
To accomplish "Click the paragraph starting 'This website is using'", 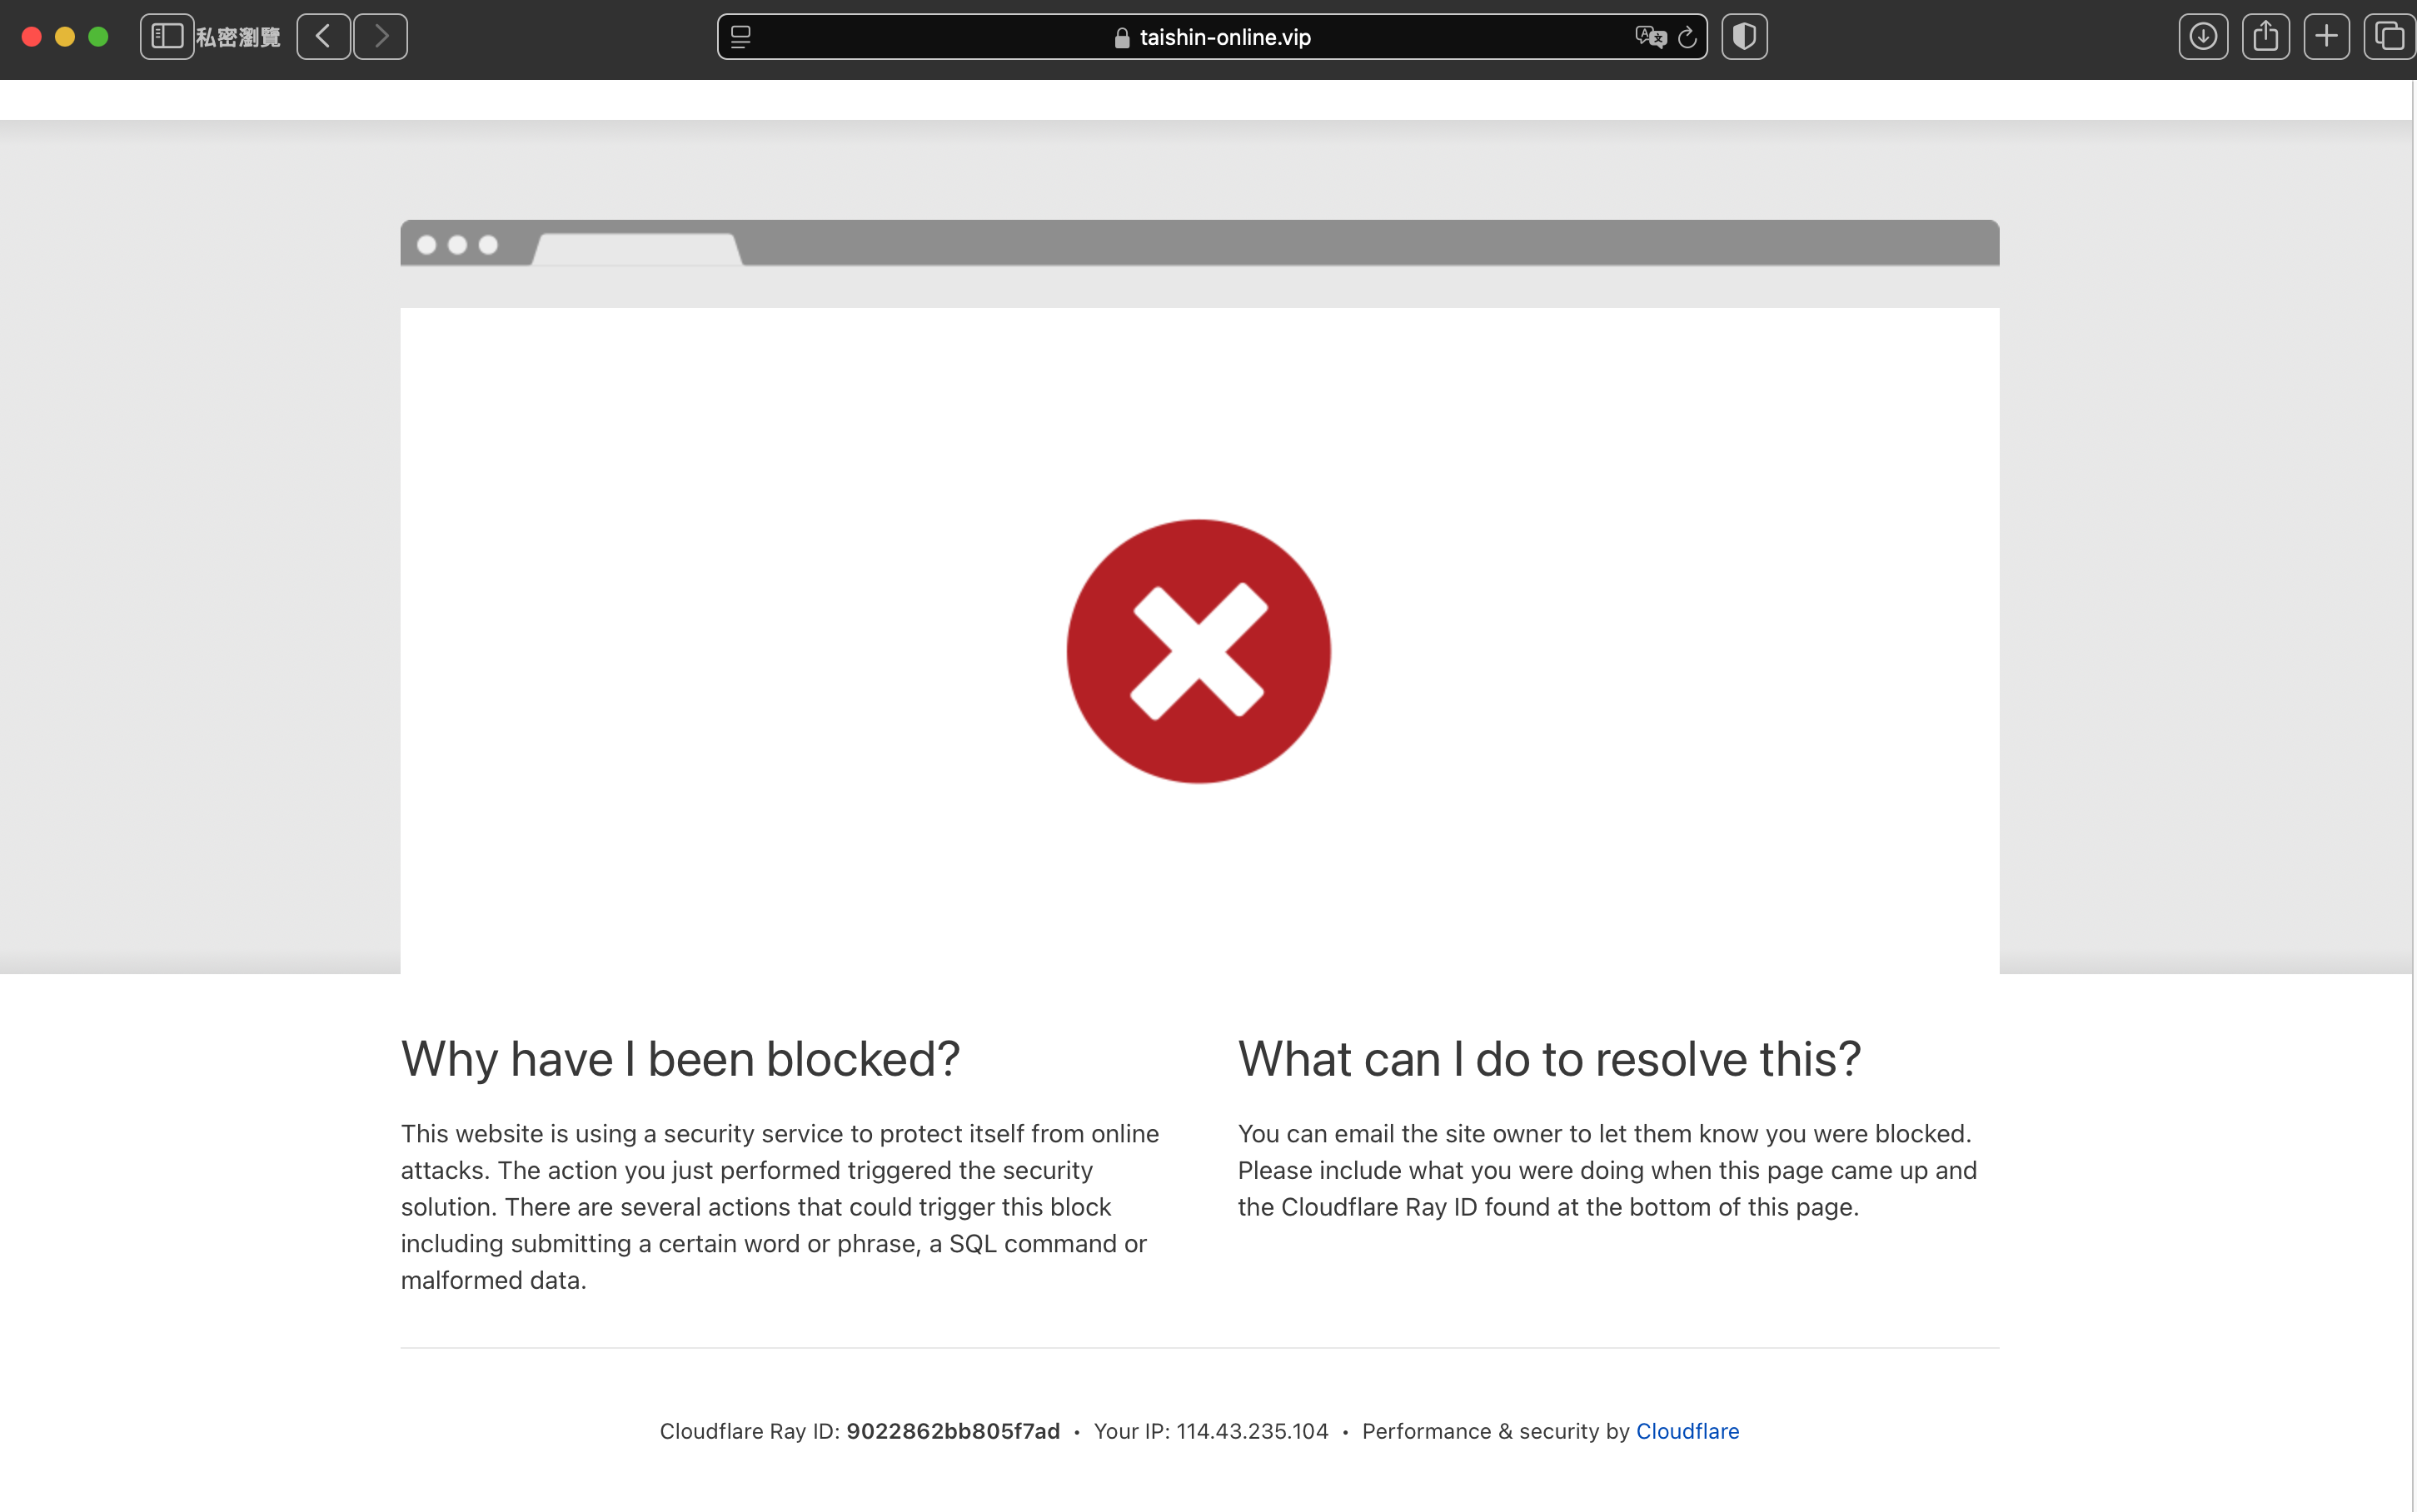I will coord(780,1207).
